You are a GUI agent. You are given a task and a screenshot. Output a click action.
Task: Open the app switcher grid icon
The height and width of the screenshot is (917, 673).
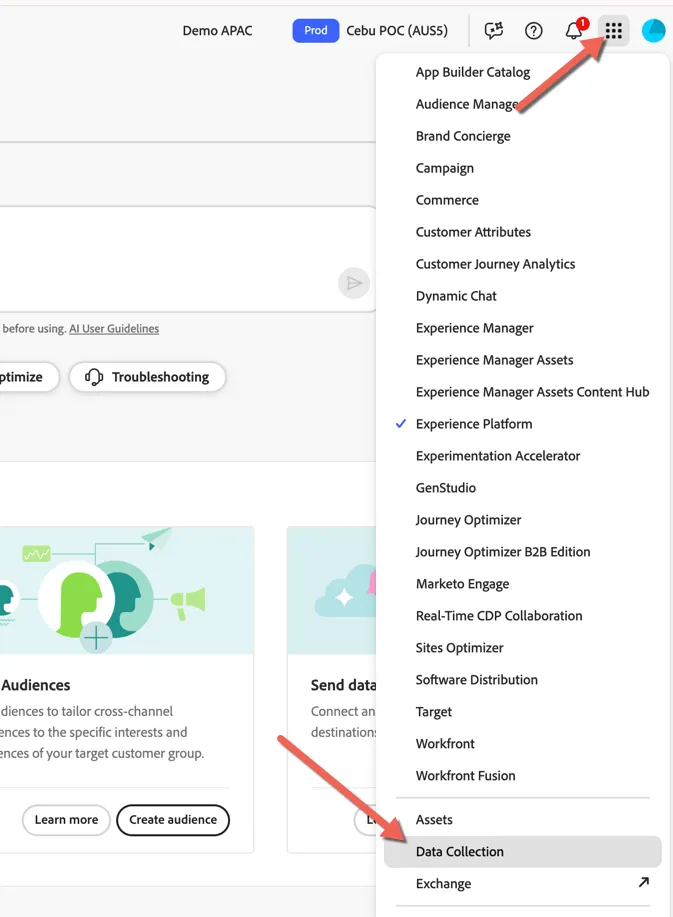pos(613,30)
